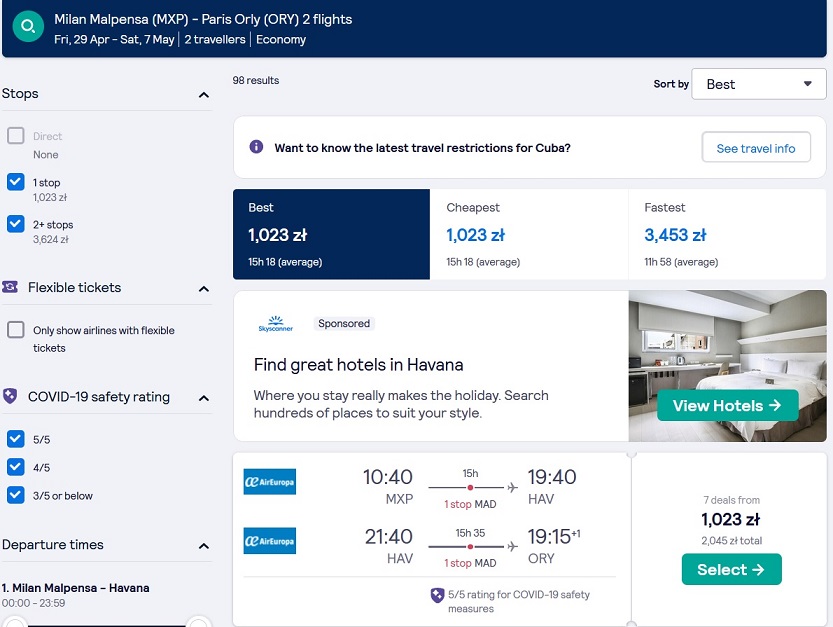Click the COVID-19 5/5 rating shield badge
833x627 pixels.
click(437, 595)
